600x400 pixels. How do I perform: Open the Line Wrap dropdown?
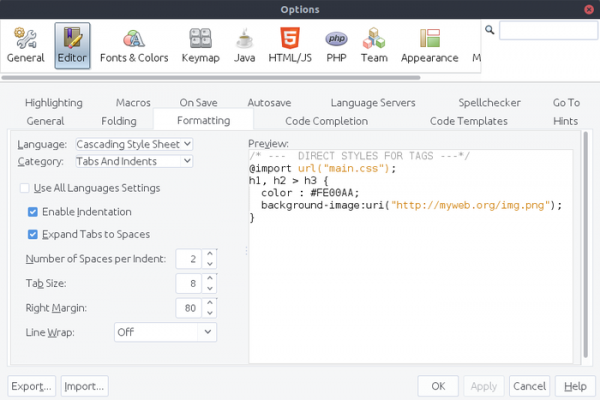[164, 331]
